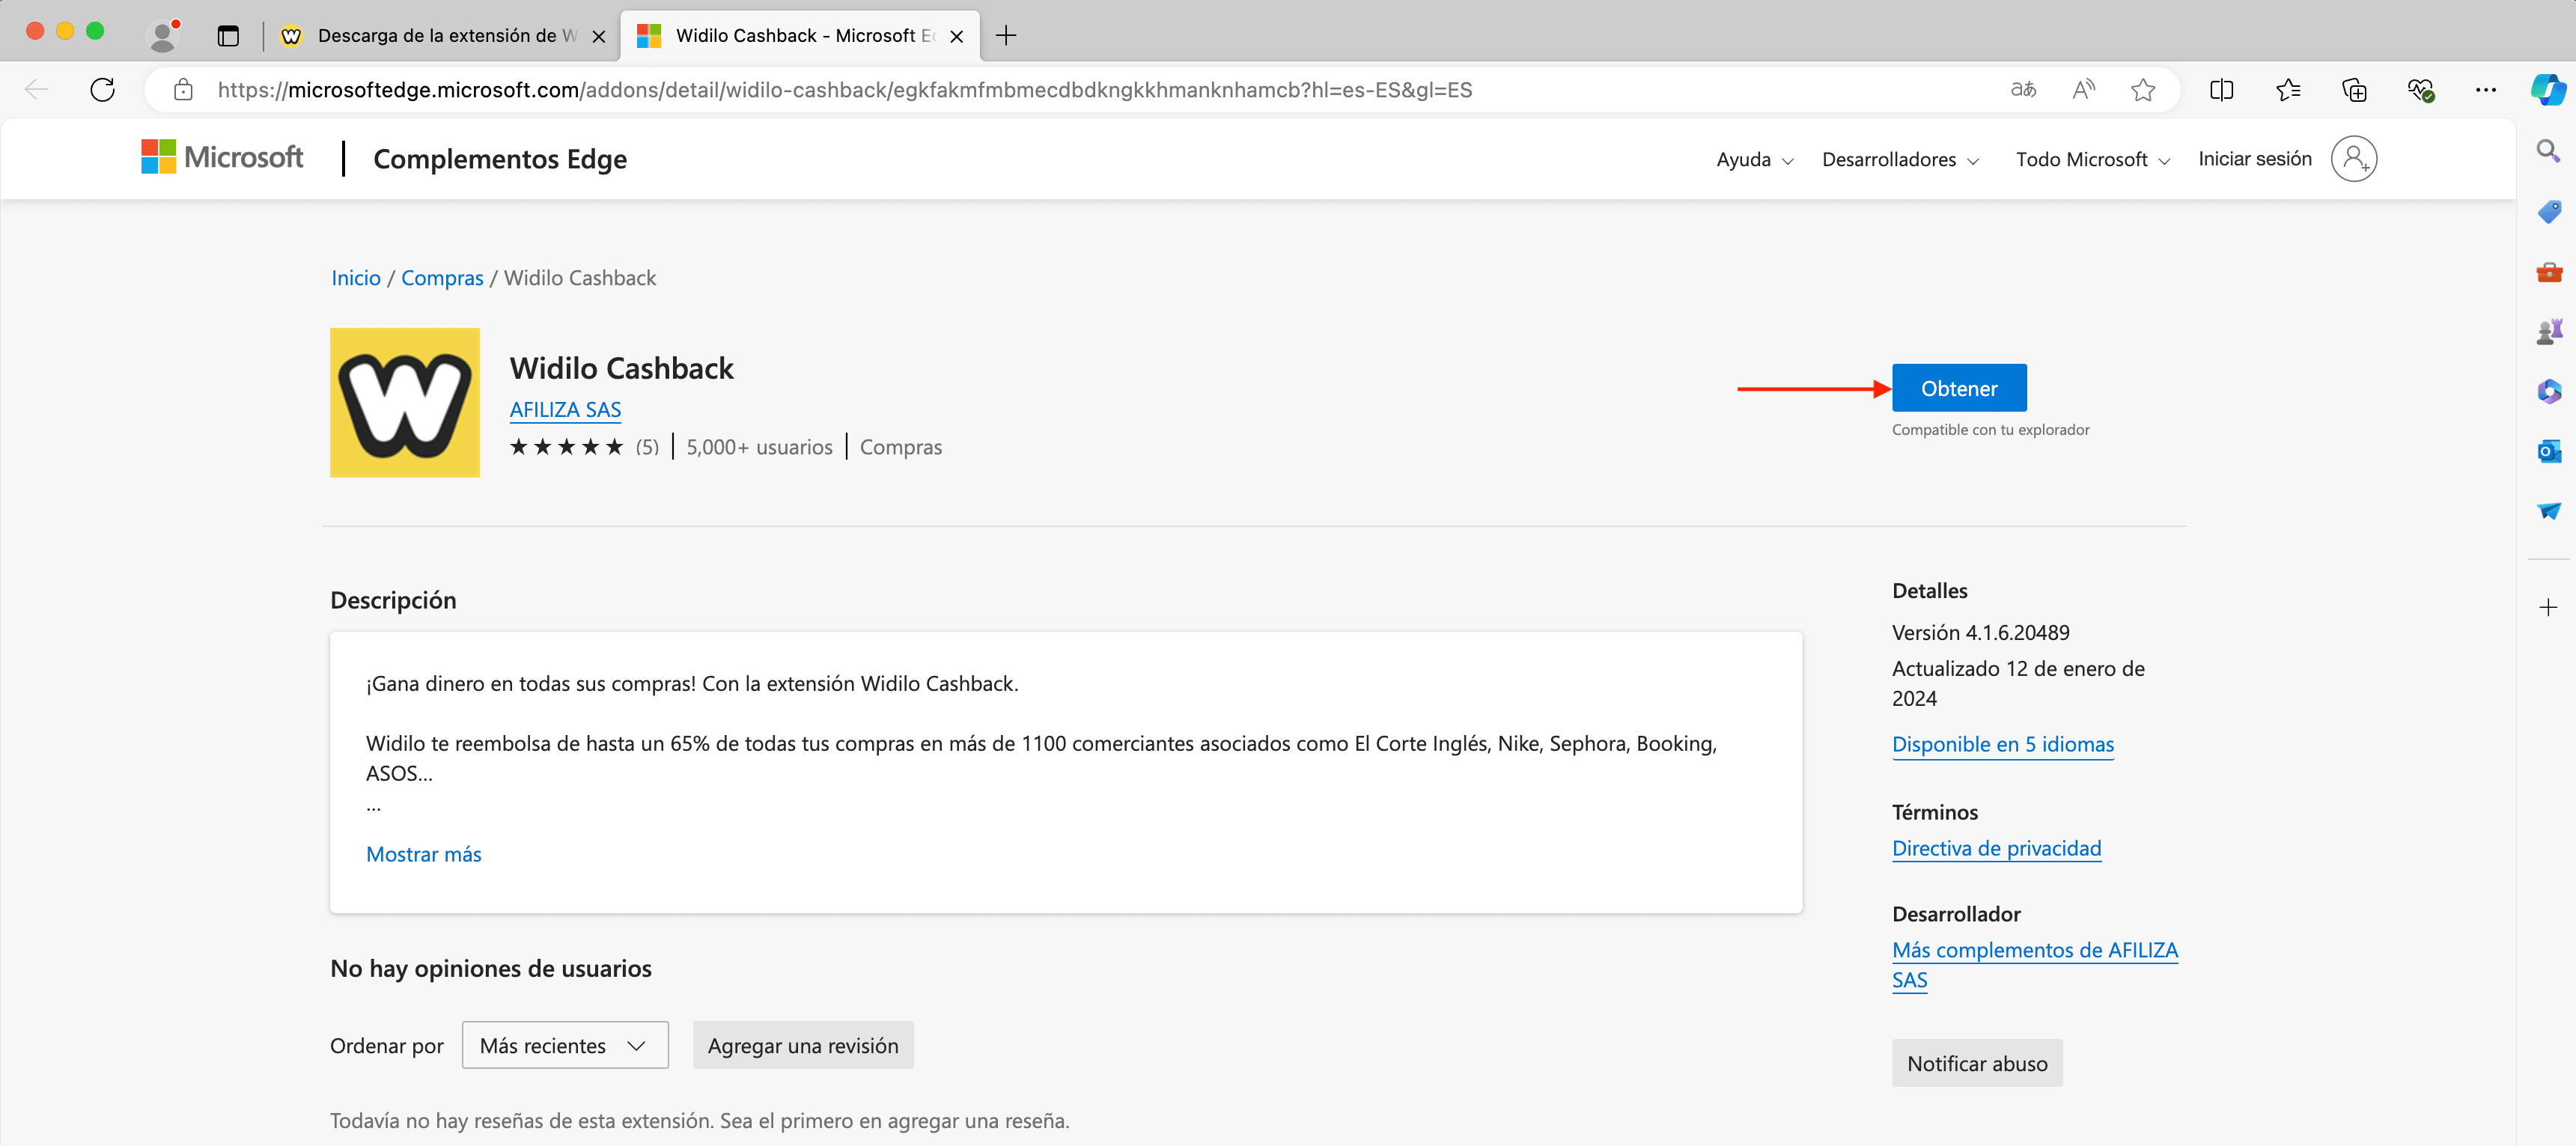Open the Más recientes sort dropdown
The width and height of the screenshot is (2576, 1146).
(564, 1045)
